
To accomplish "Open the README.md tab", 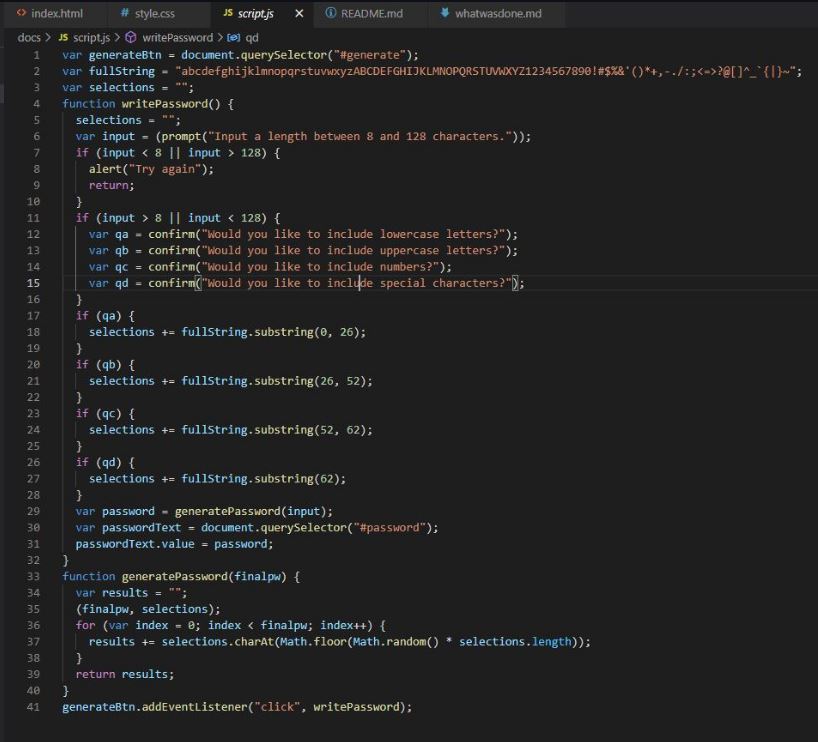I will click(x=371, y=14).
